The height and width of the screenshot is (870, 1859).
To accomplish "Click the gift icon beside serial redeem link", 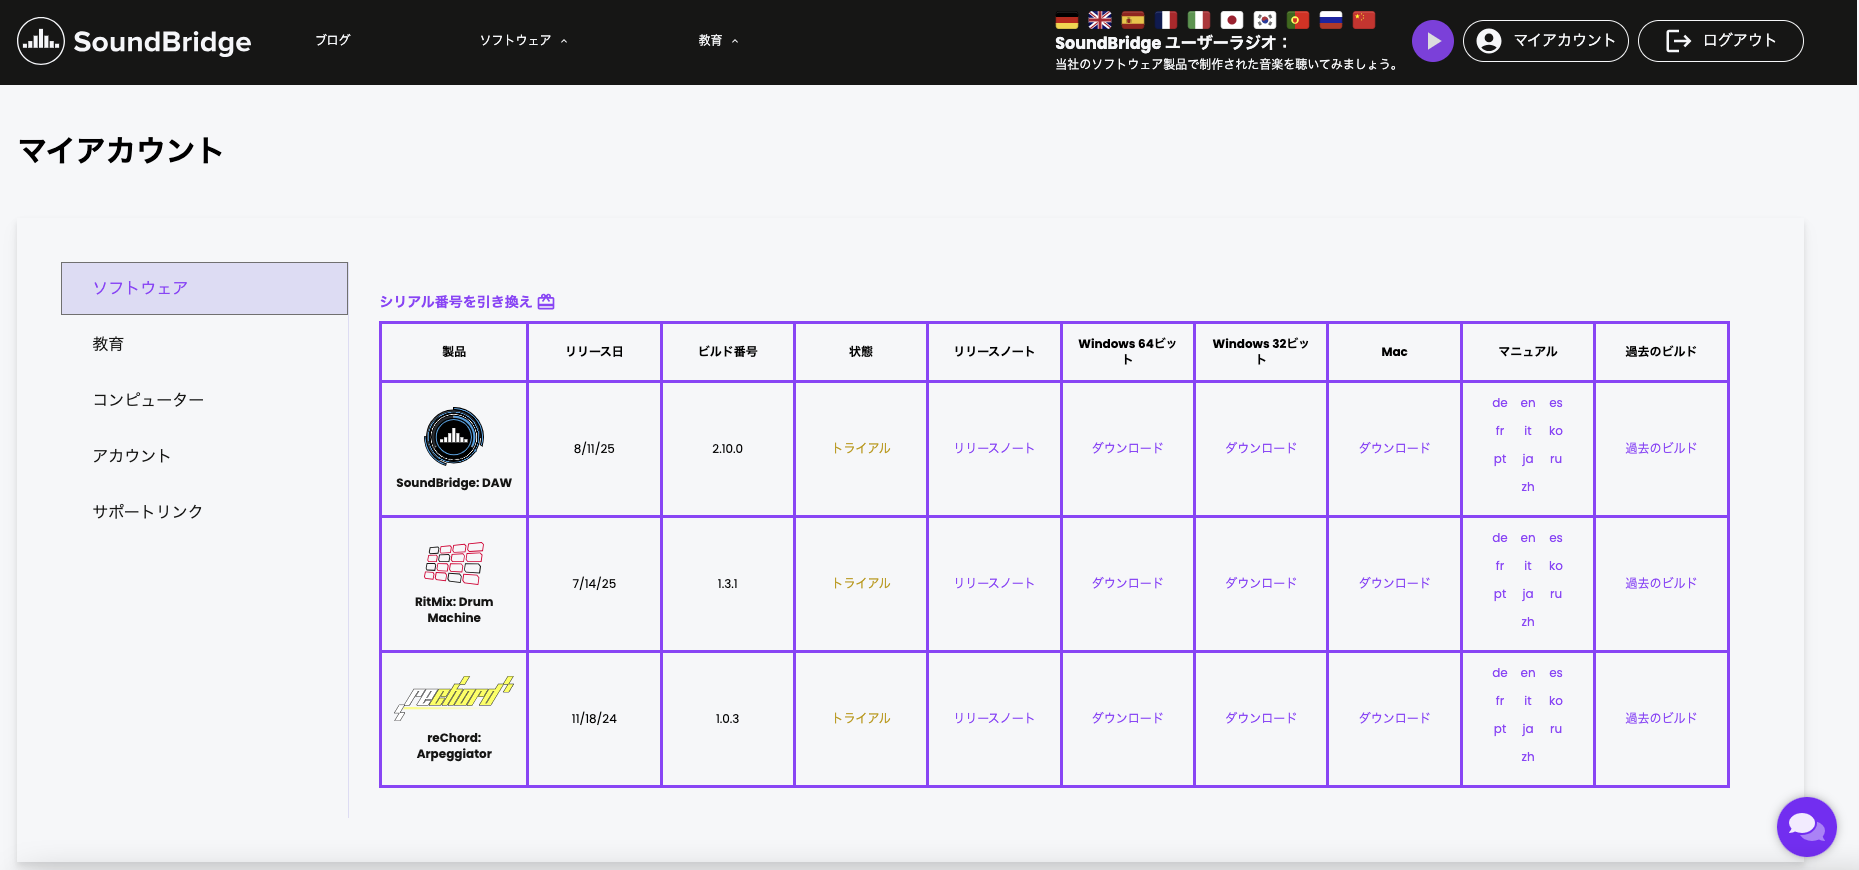I will (546, 302).
